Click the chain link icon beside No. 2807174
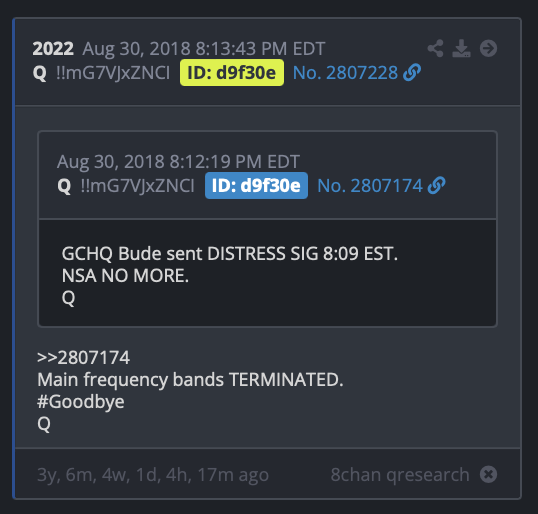This screenshot has width=538, height=514. point(436,186)
